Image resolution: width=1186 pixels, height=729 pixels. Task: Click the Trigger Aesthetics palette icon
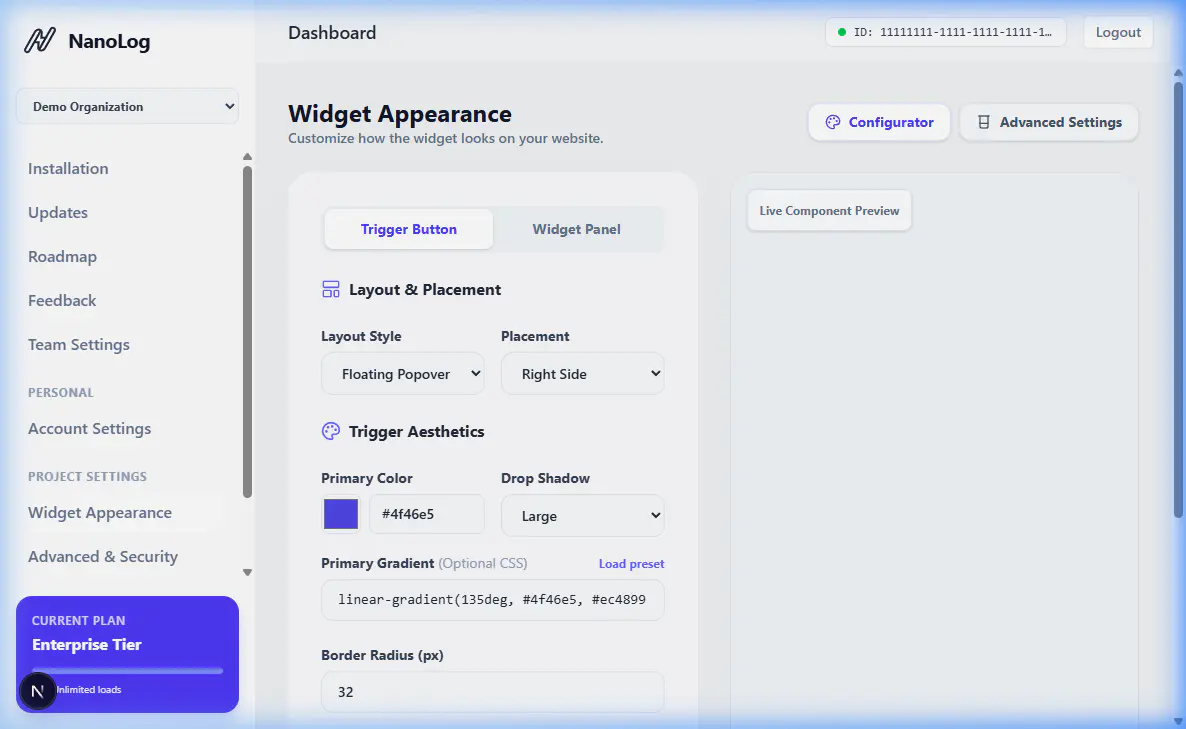331,431
